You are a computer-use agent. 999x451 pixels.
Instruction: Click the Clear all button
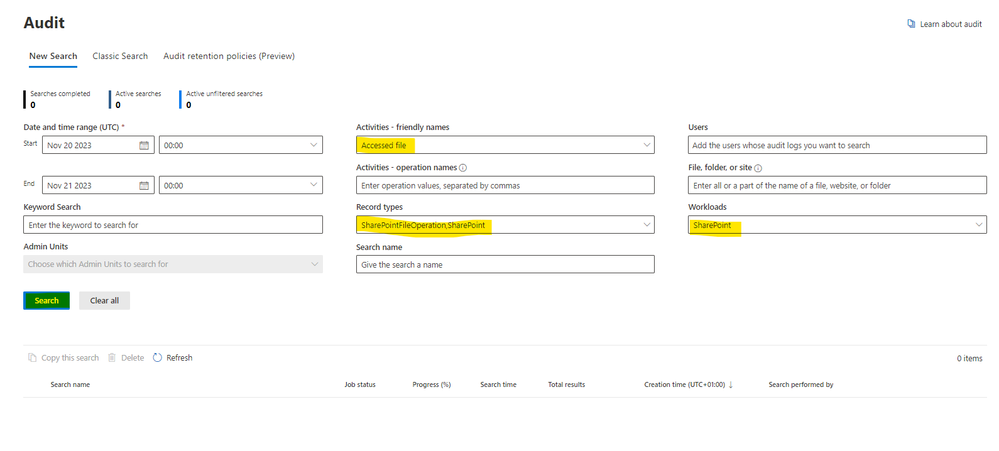[x=104, y=301]
